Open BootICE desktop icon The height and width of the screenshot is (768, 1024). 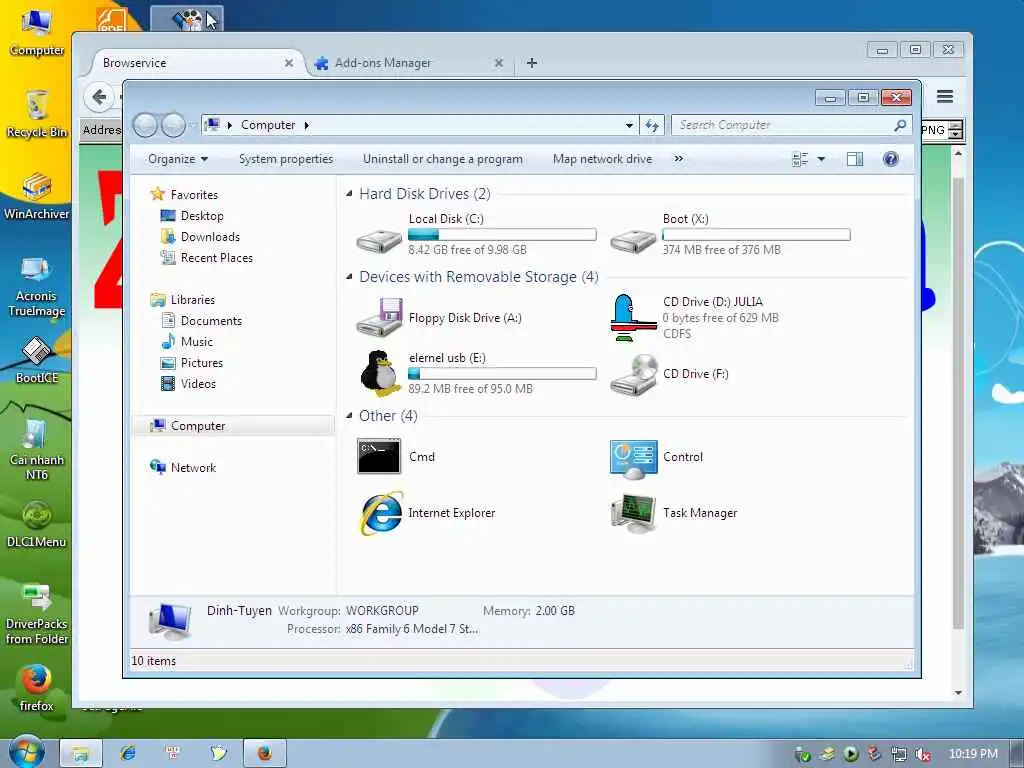[37, 360]
